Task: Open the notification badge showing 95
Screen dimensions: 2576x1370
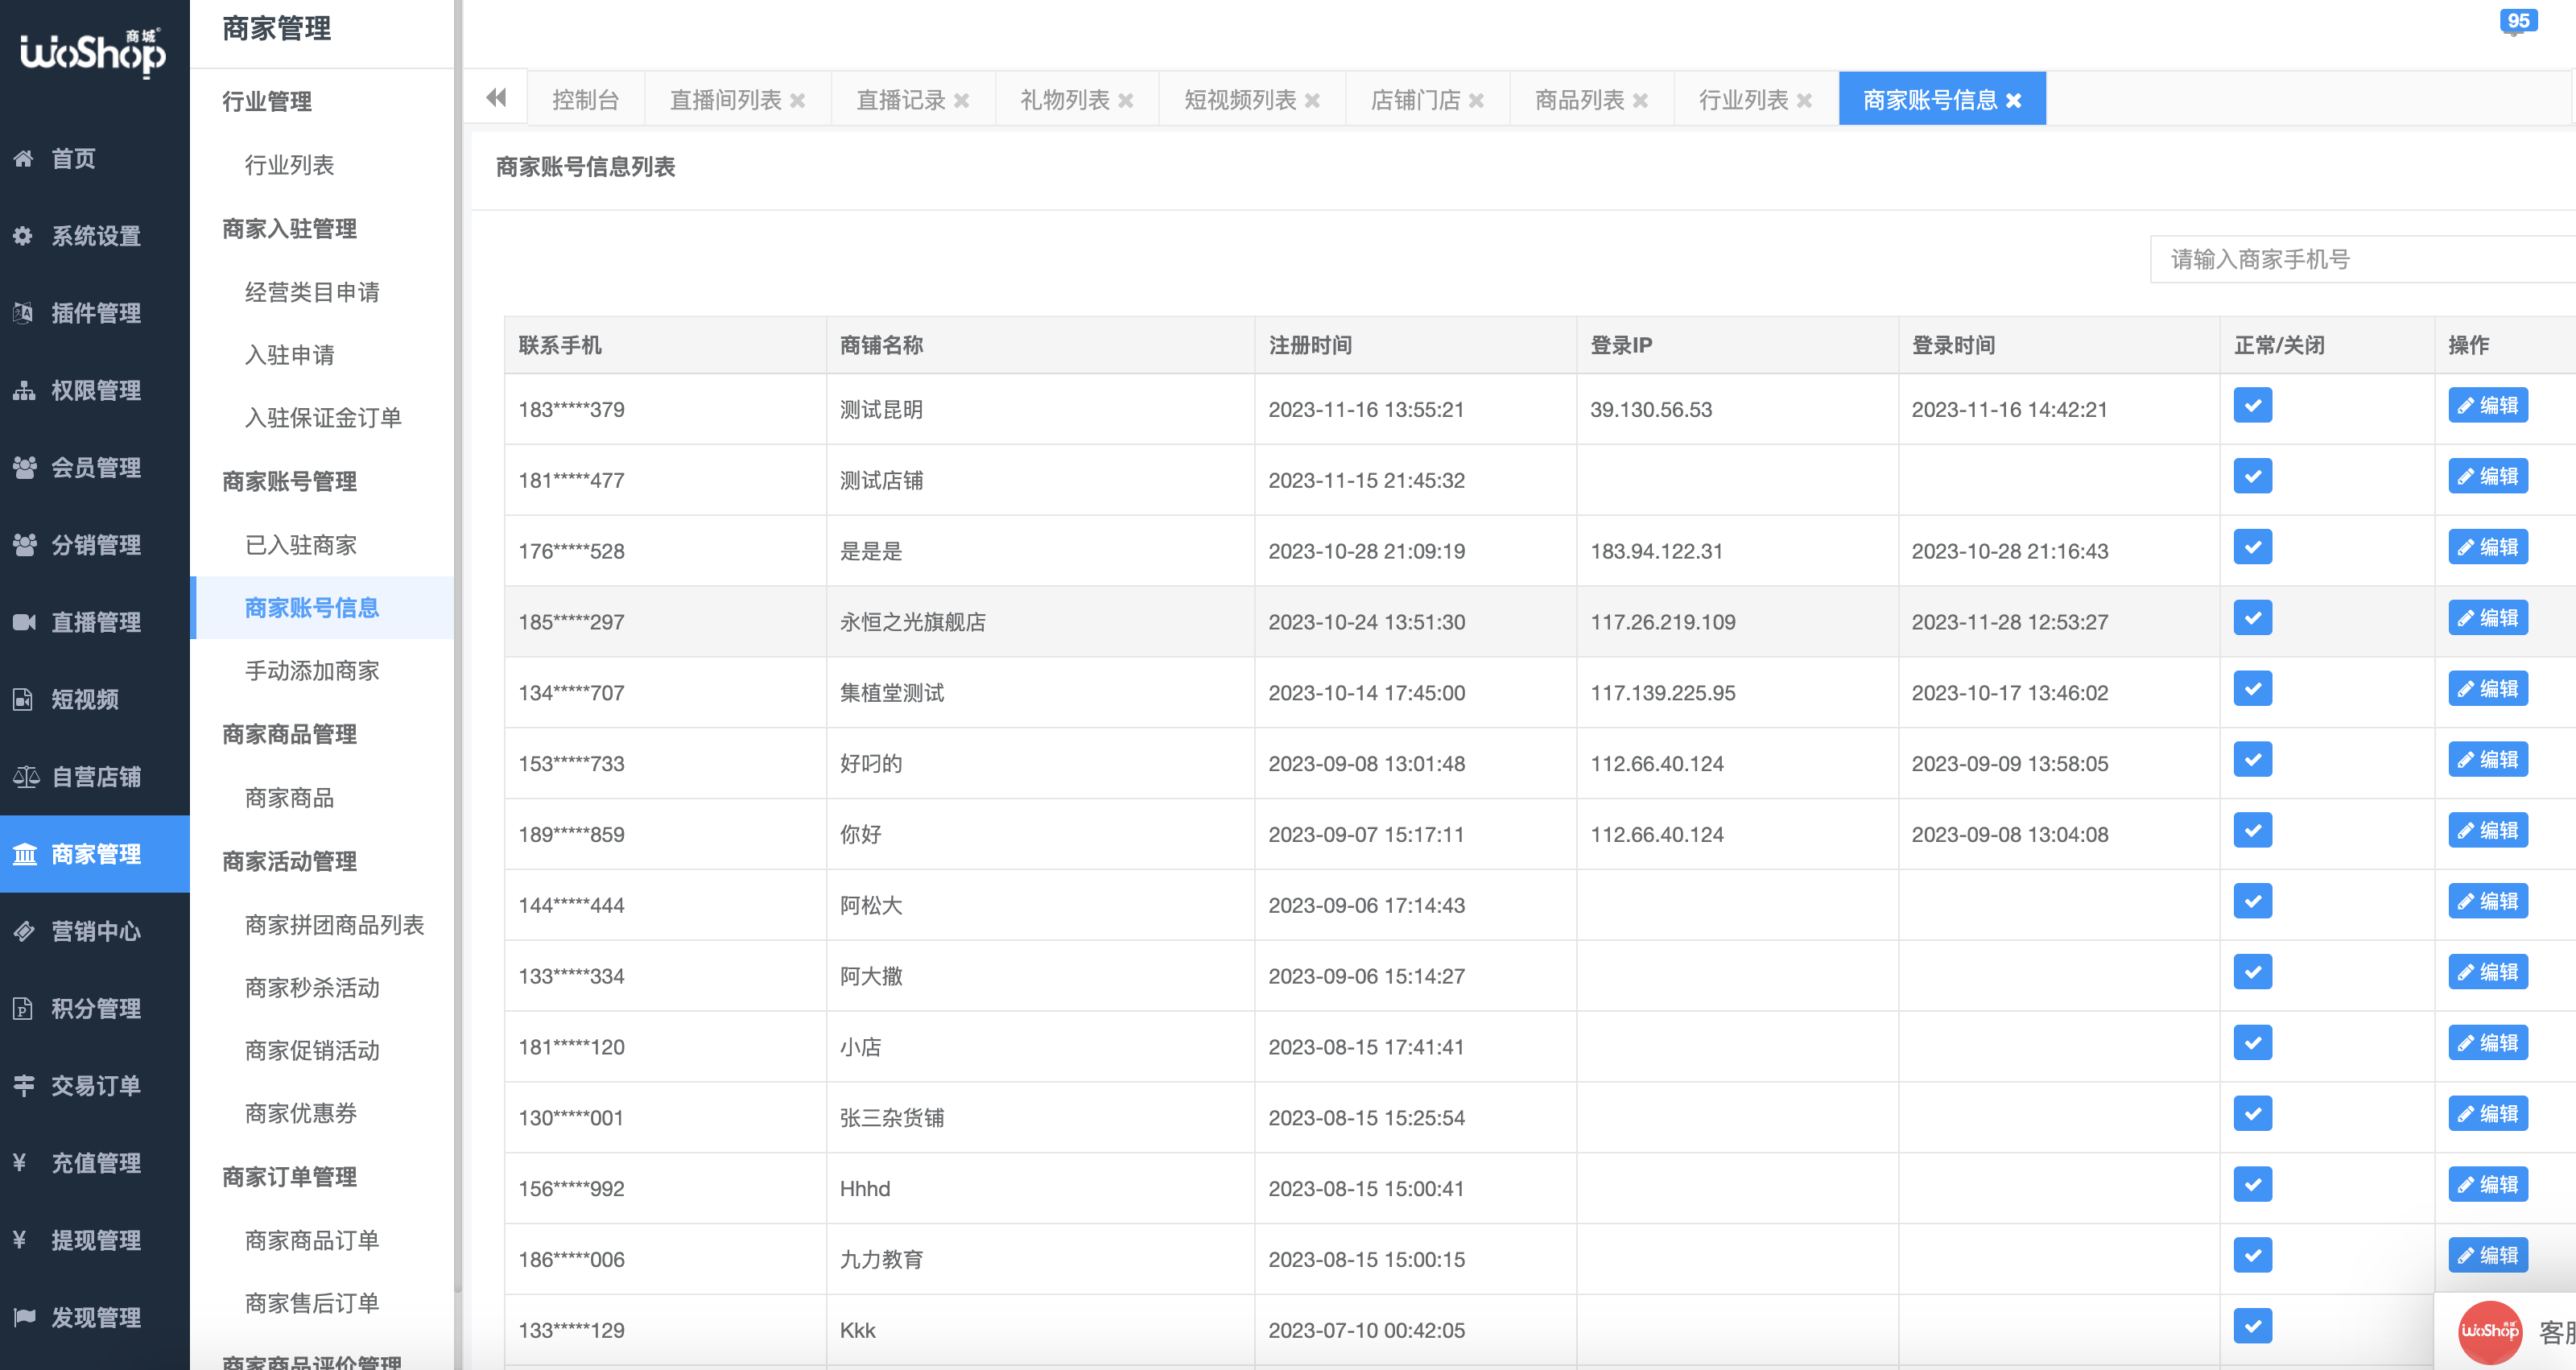Action: pos(2518,21)
